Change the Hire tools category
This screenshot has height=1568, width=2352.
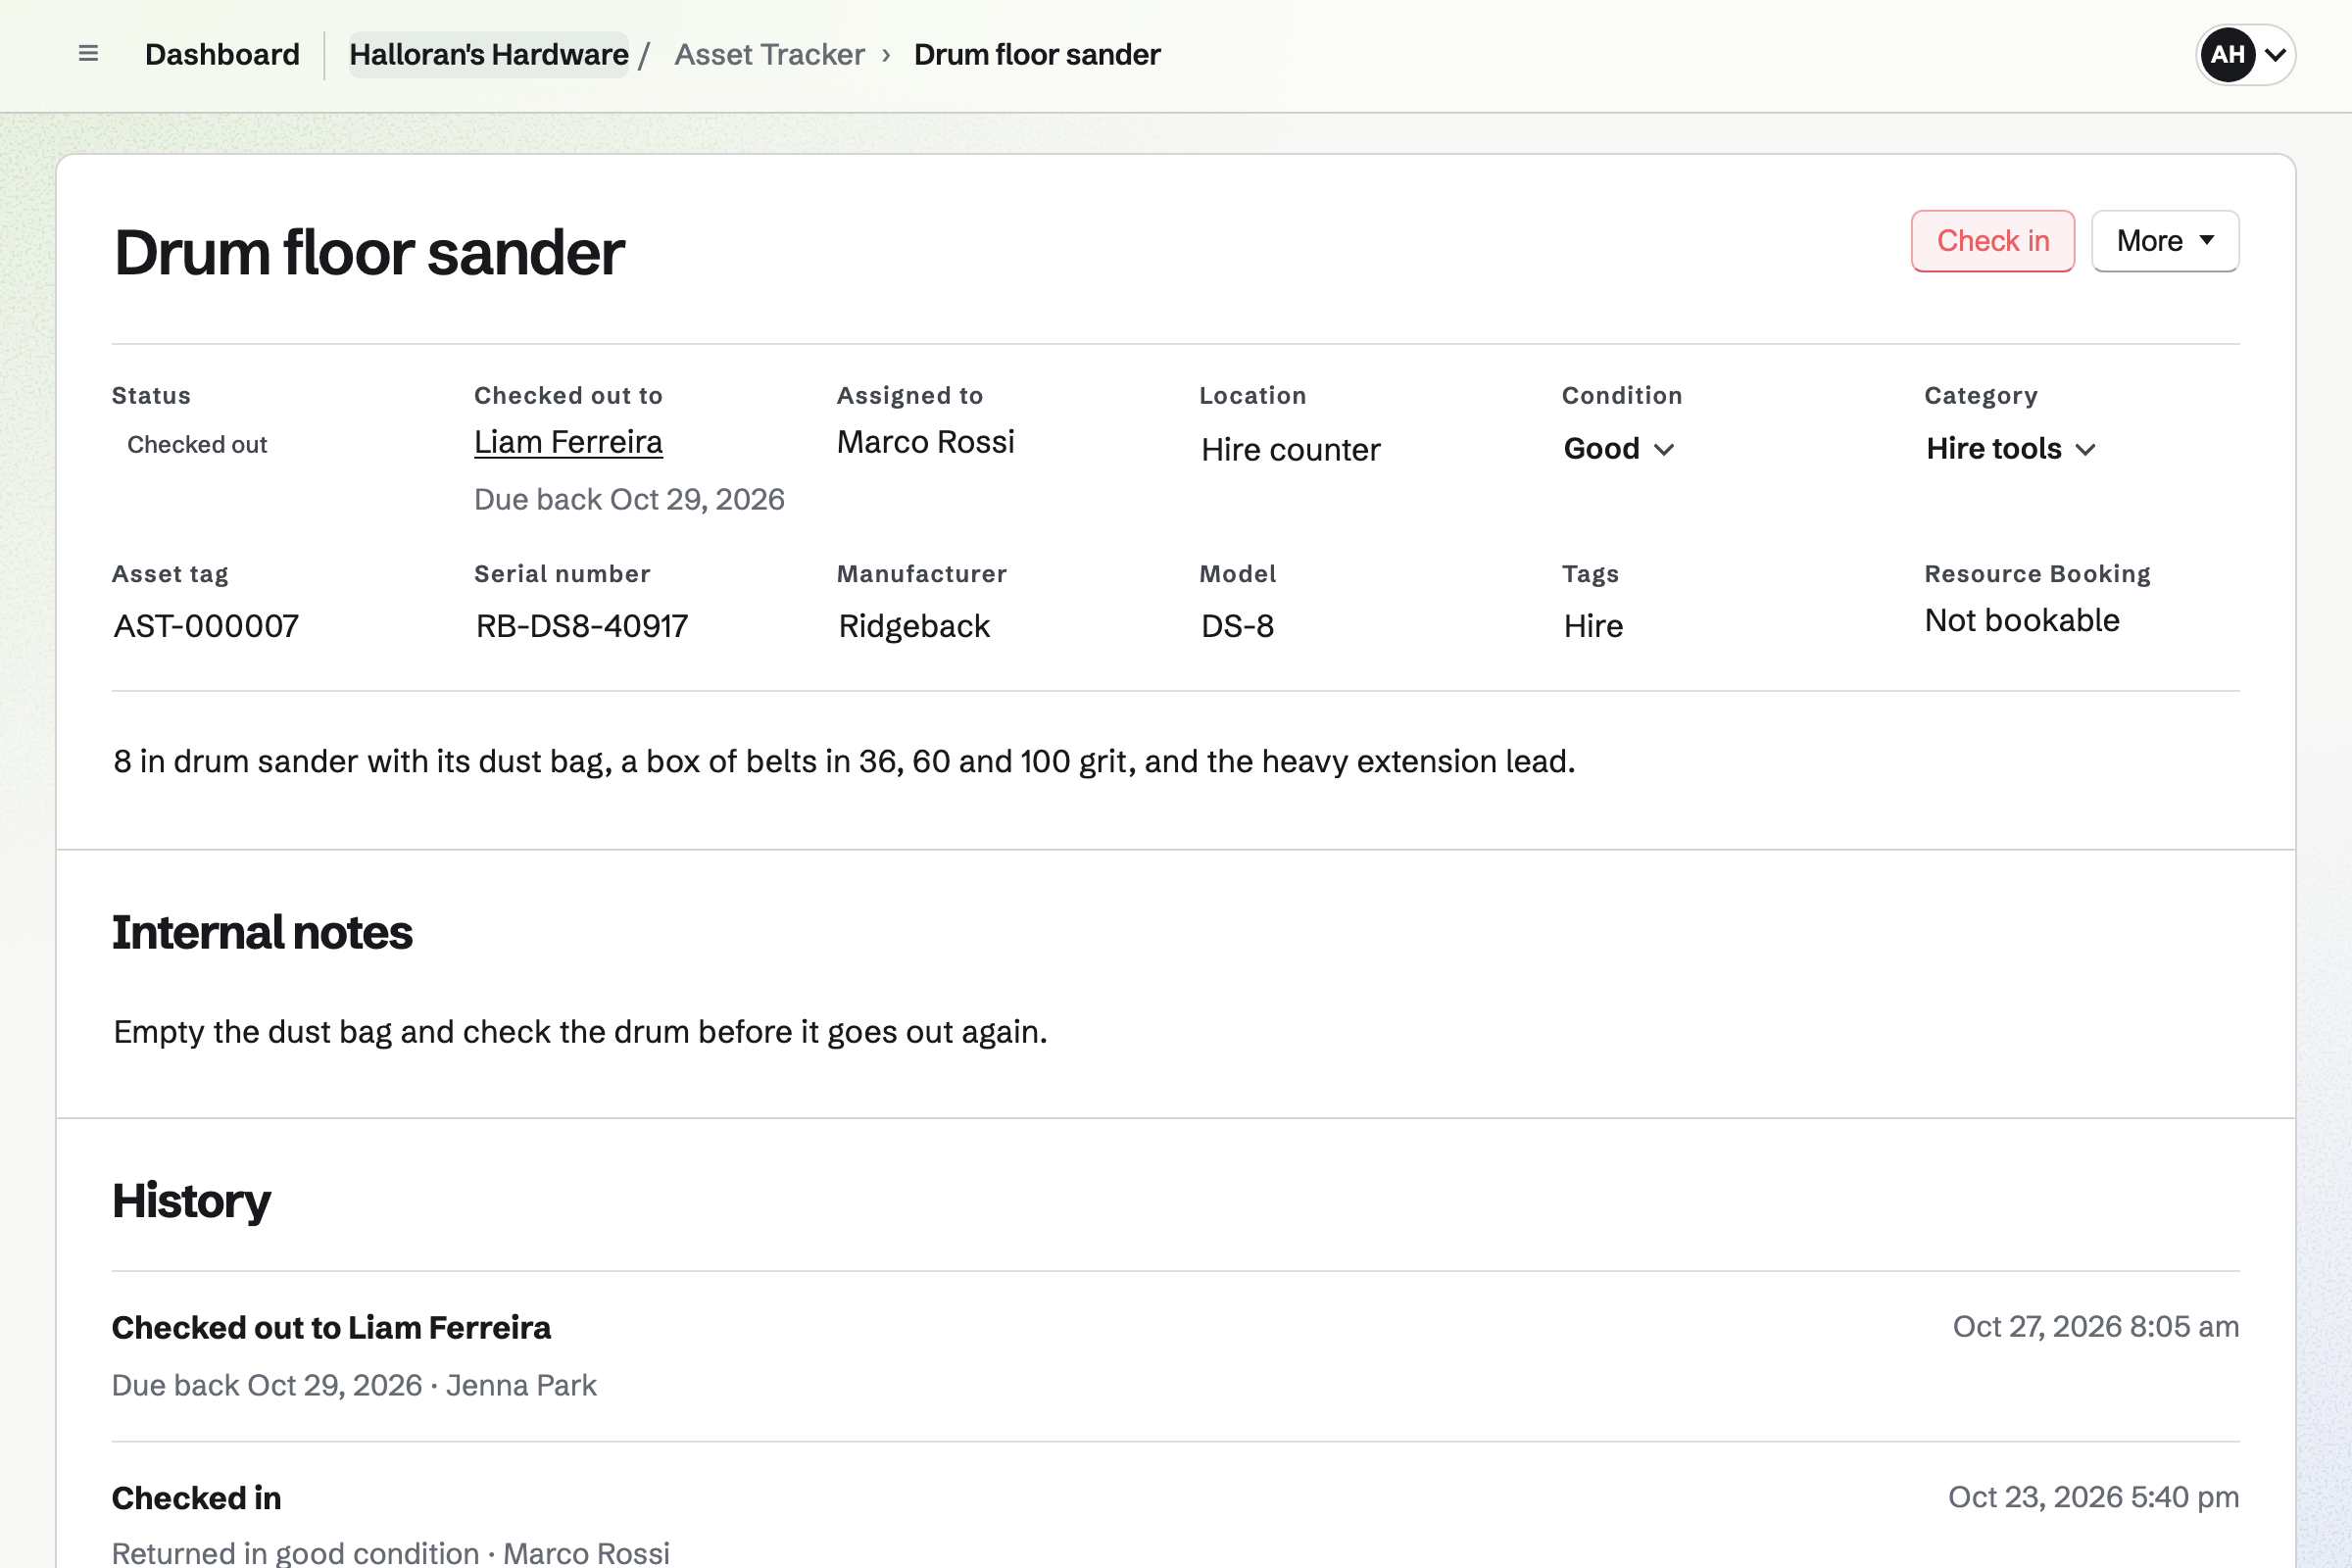click(x=2011, y=449)
